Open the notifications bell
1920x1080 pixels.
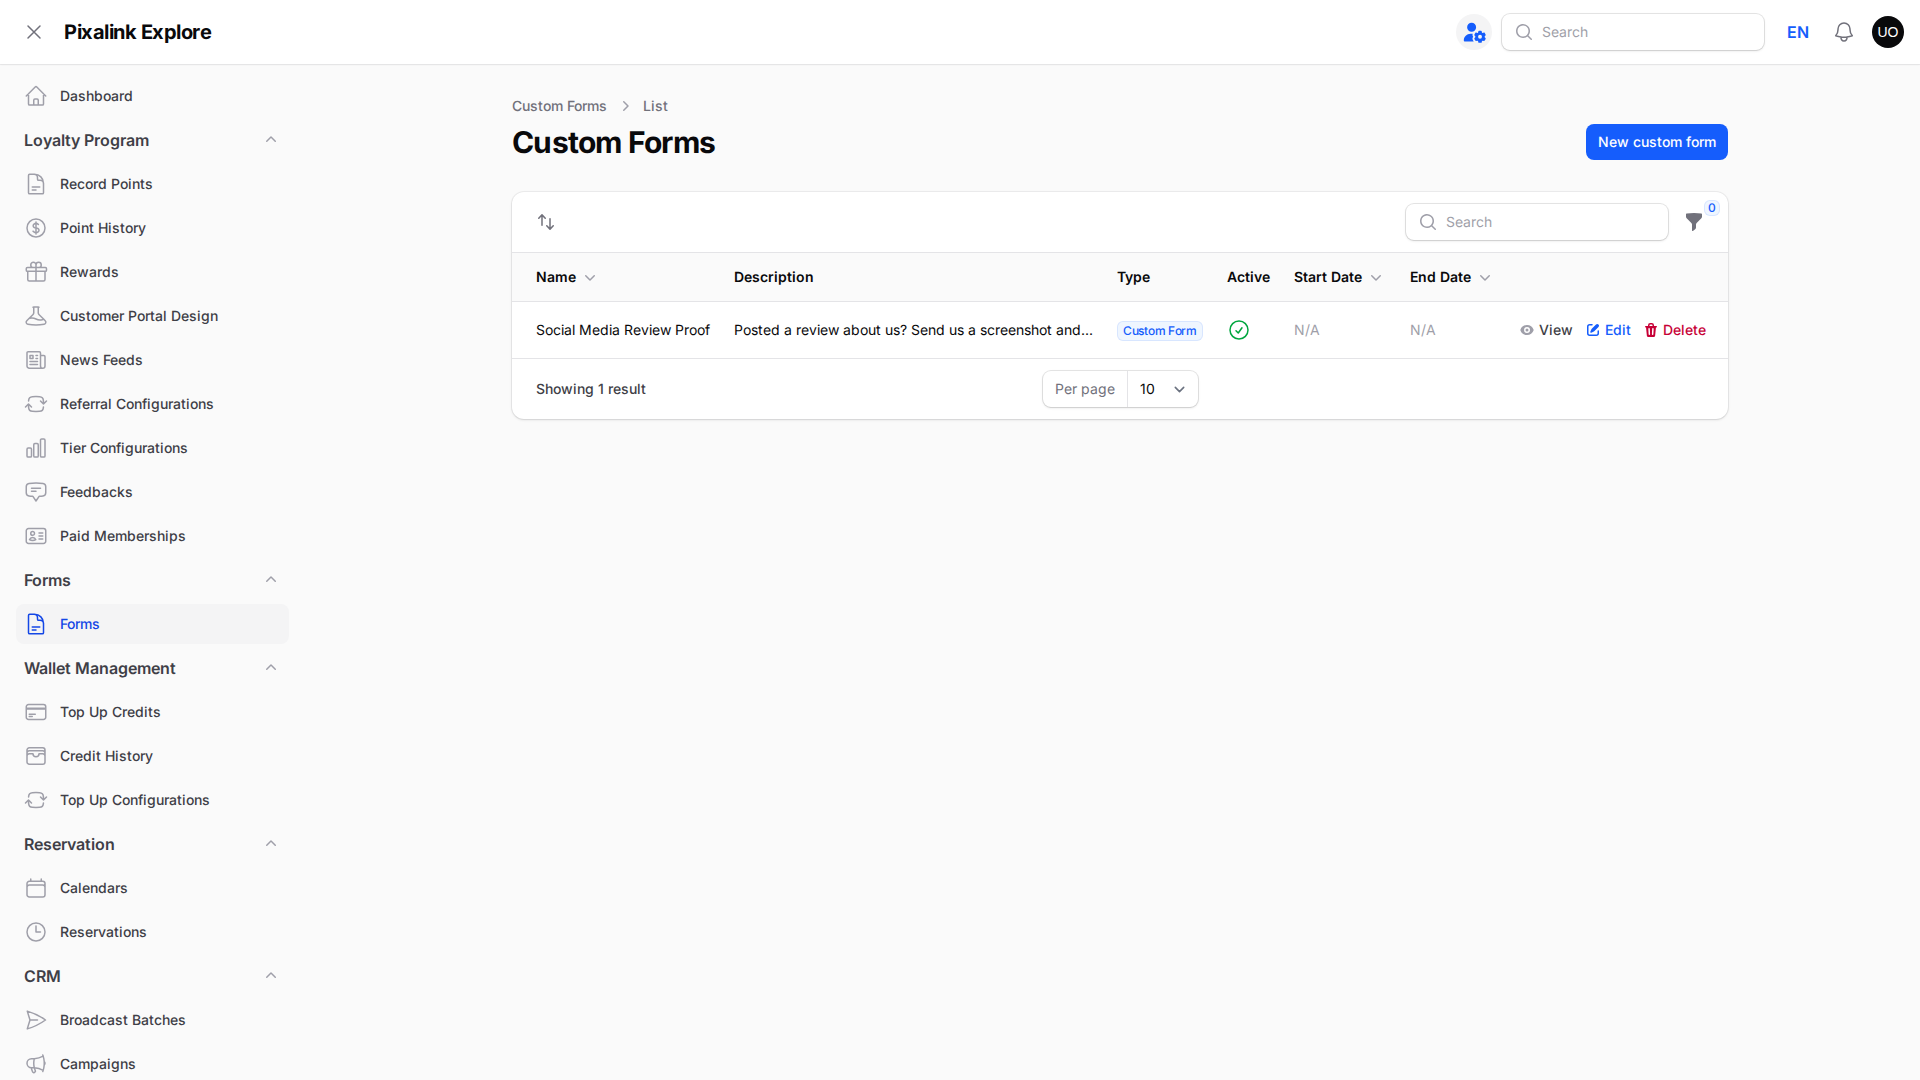(x=1844, y=32)
